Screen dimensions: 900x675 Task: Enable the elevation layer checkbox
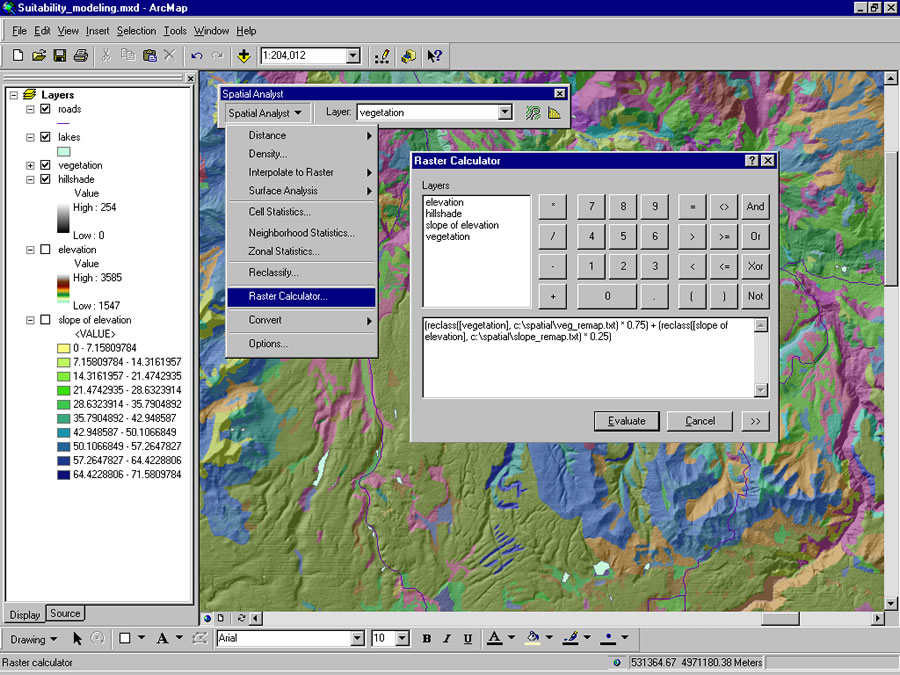(45, 250)
